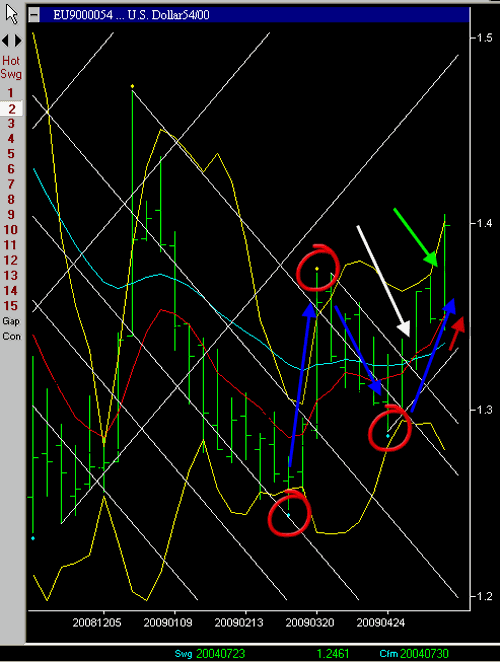Pick swing number 13
The height and width of the screenshot is (662, 500).
[11, 275]
